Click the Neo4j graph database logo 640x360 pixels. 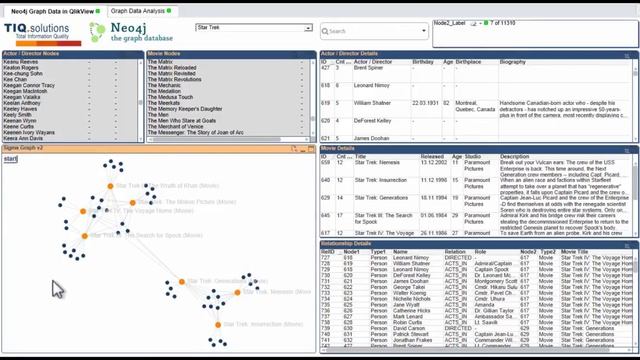coord(131,32)
